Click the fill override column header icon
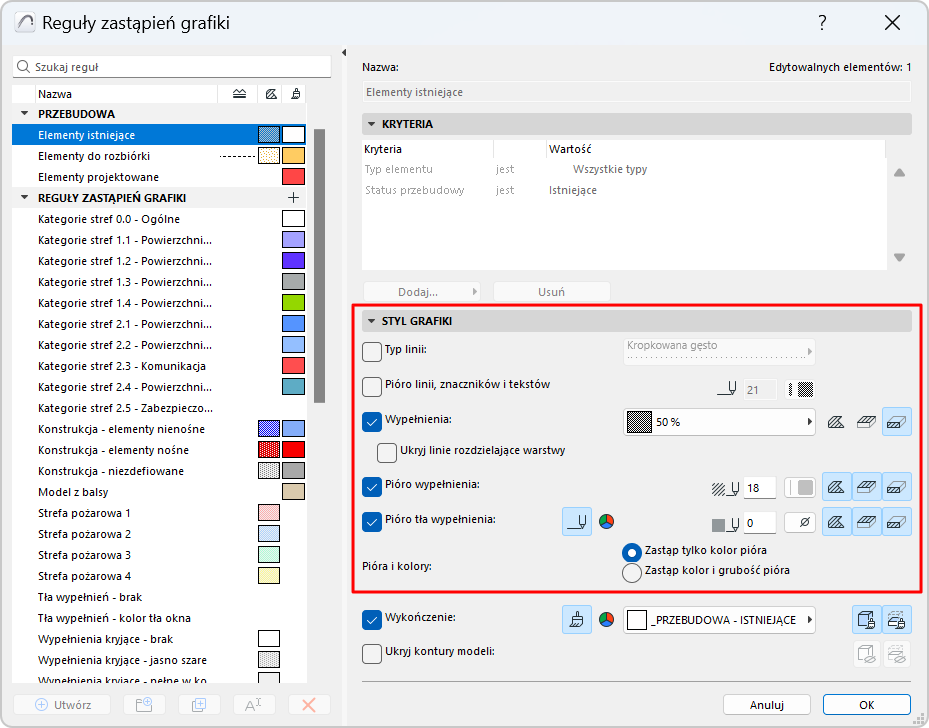 tap(271, 94)
